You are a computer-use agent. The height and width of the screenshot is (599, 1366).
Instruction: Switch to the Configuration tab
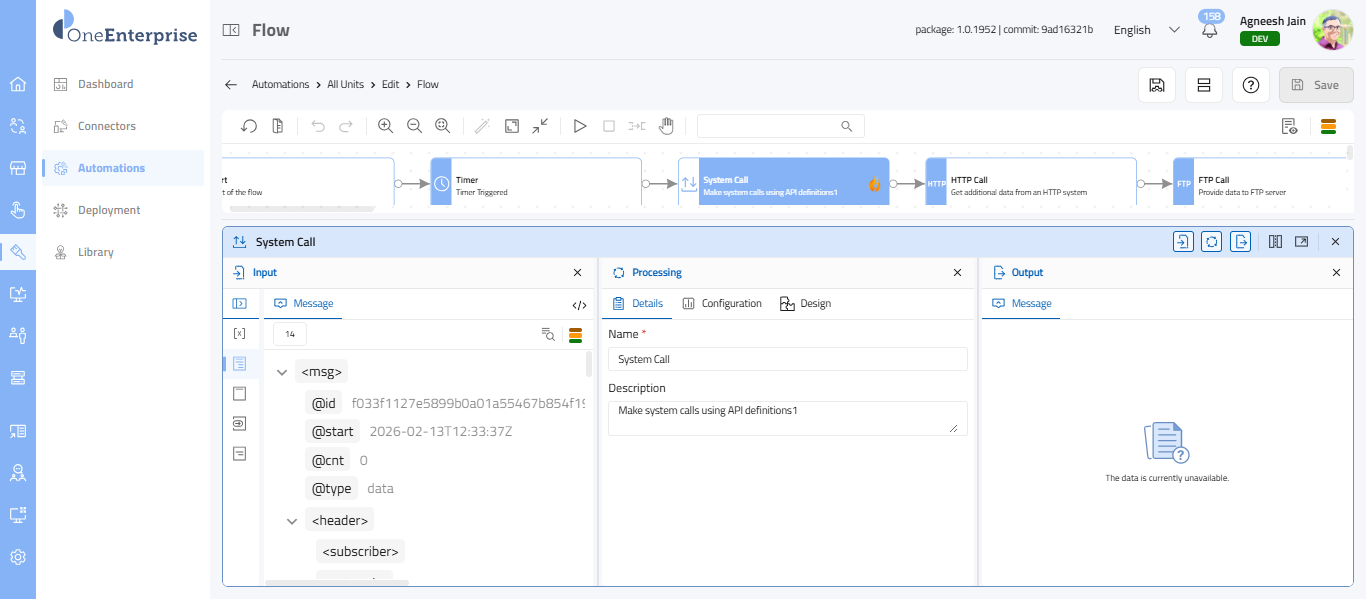pos(722,304)
